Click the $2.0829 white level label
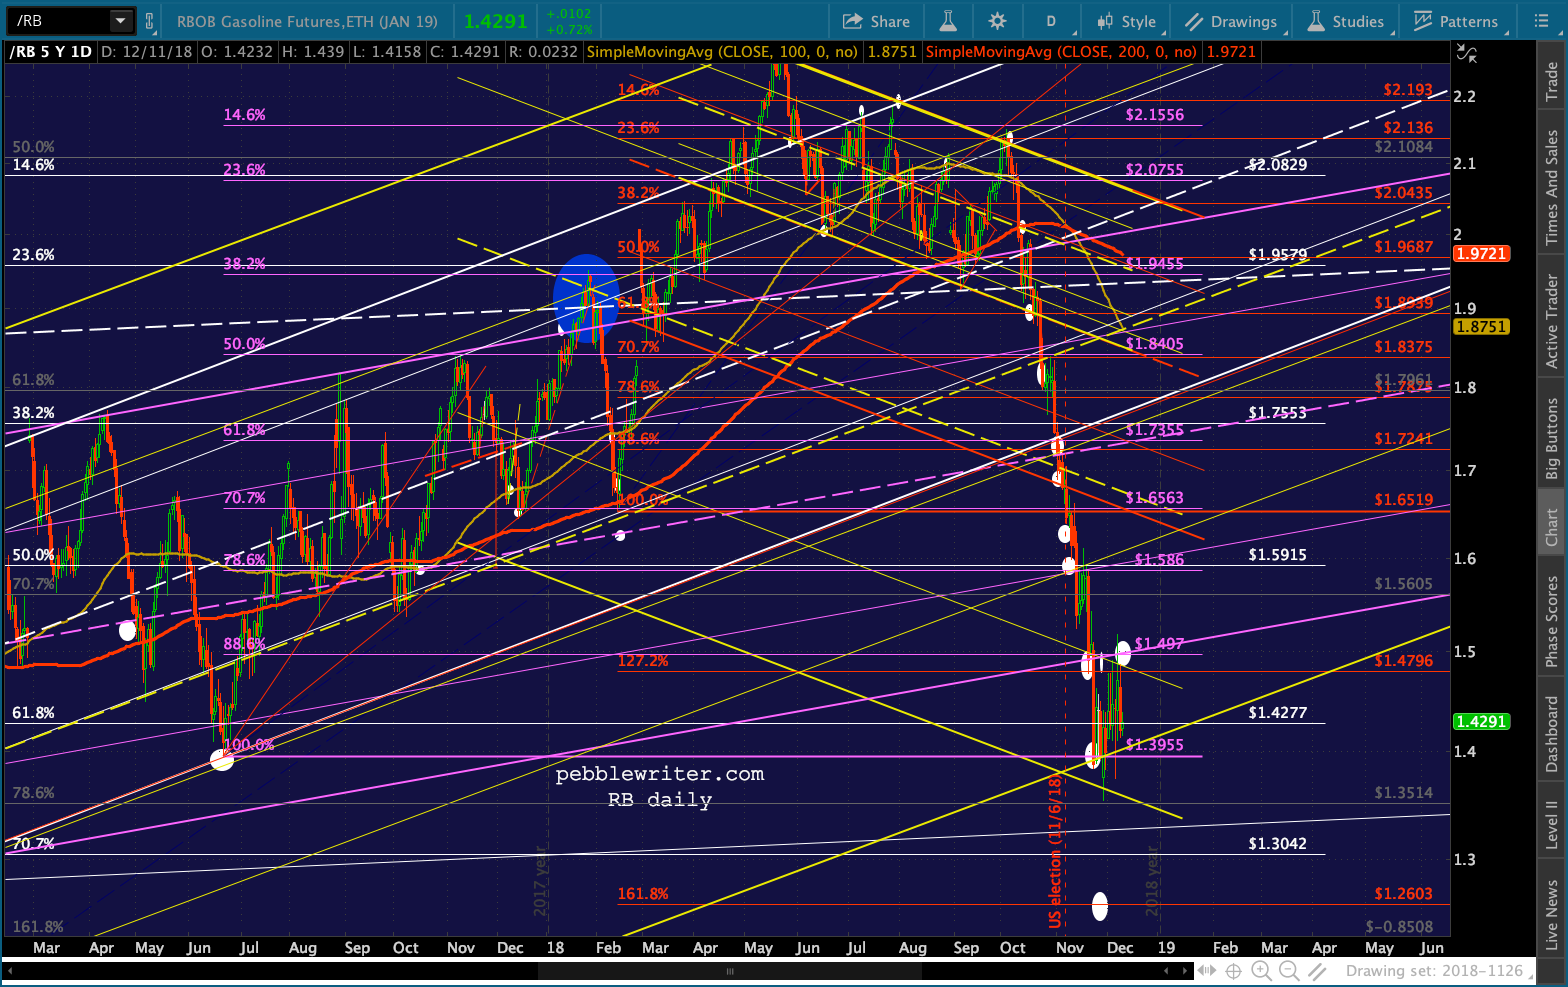The height and width of the screenshot is (987, 1568). 1277,165
